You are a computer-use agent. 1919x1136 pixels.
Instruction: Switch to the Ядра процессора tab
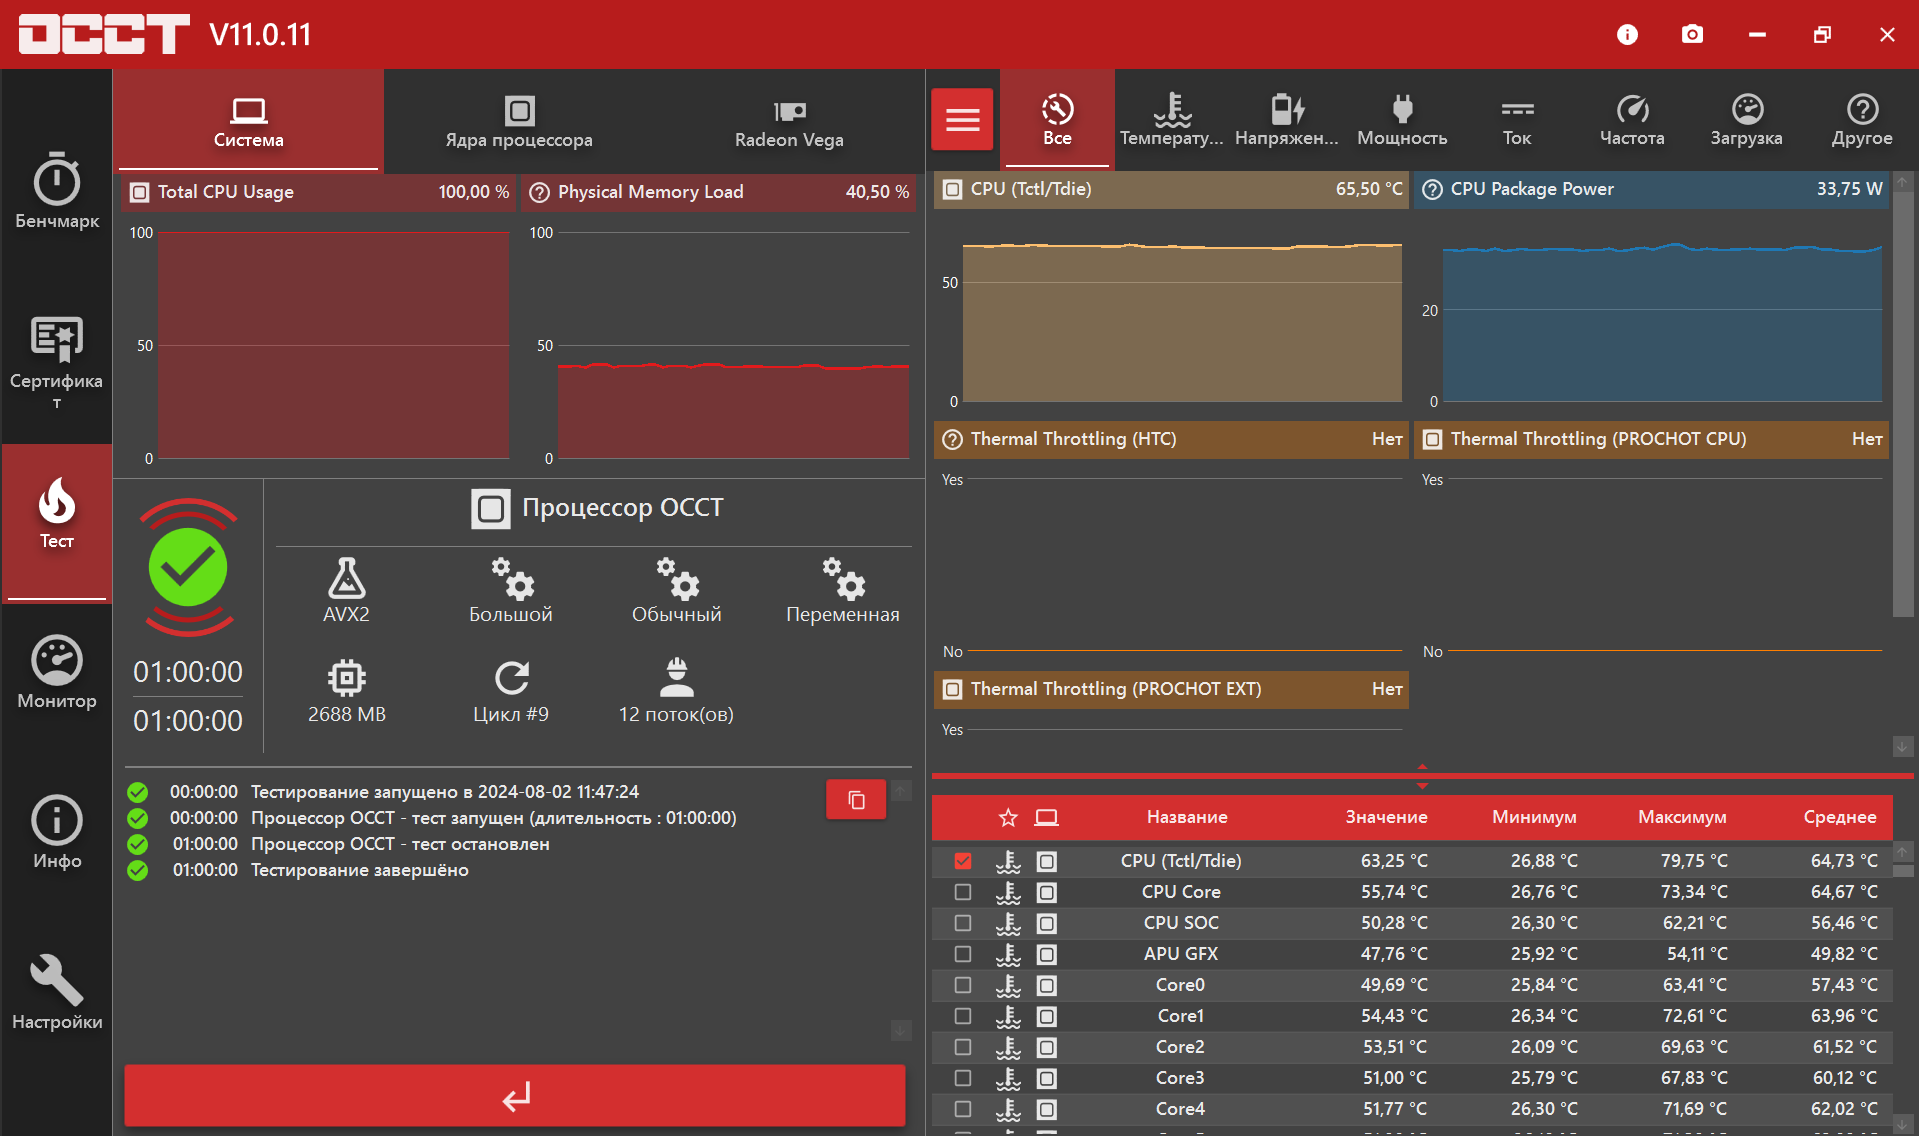519,122
